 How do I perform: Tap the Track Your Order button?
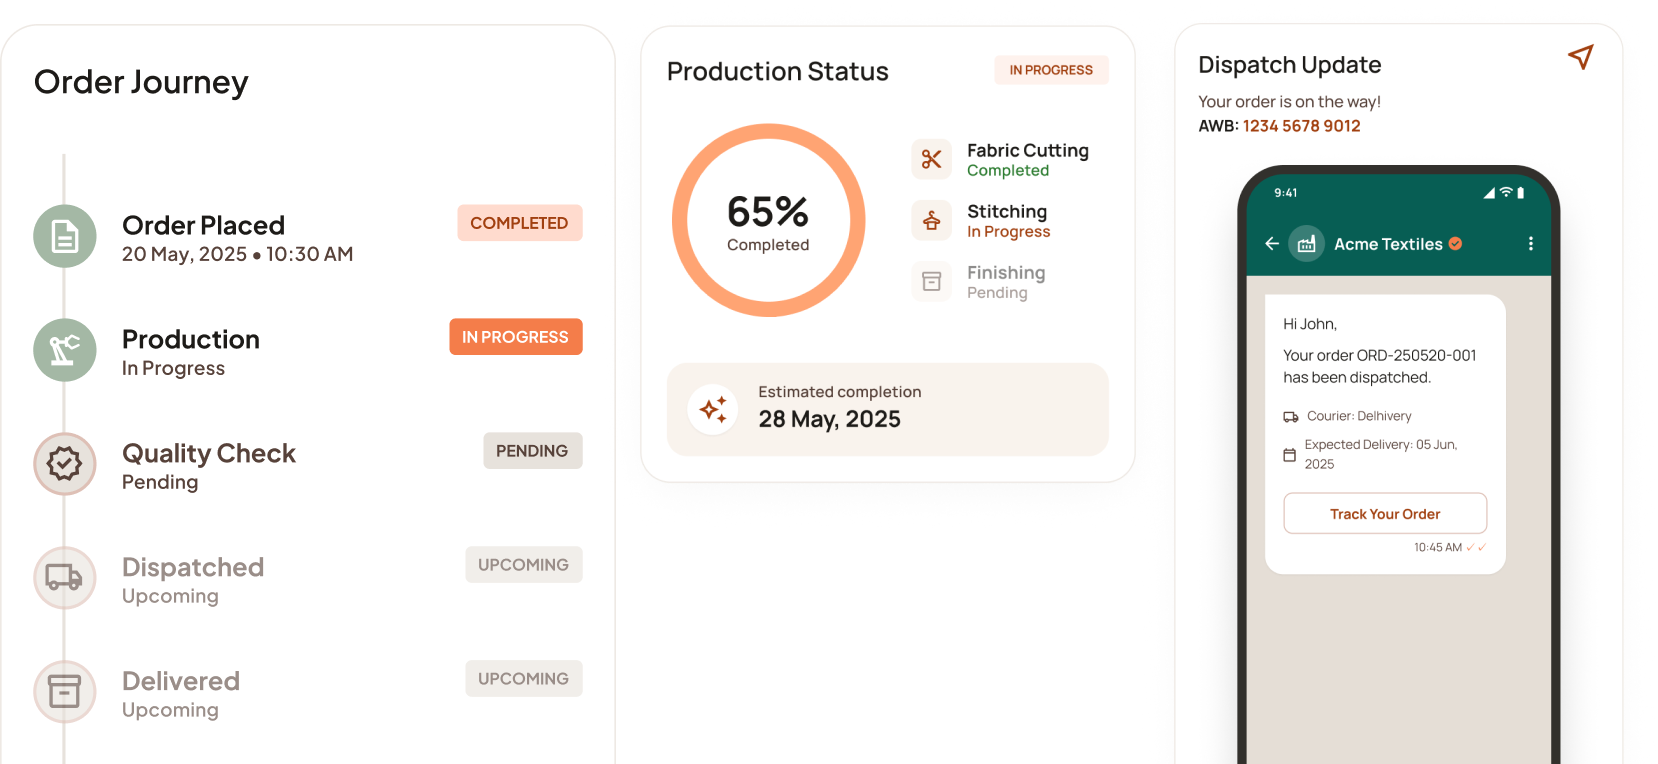coord(1385,513)
